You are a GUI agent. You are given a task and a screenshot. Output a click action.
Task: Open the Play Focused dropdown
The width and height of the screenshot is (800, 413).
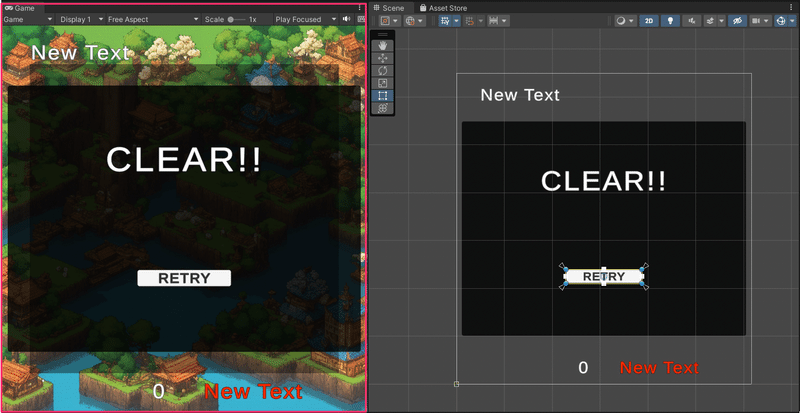click(x=306, y=19)
